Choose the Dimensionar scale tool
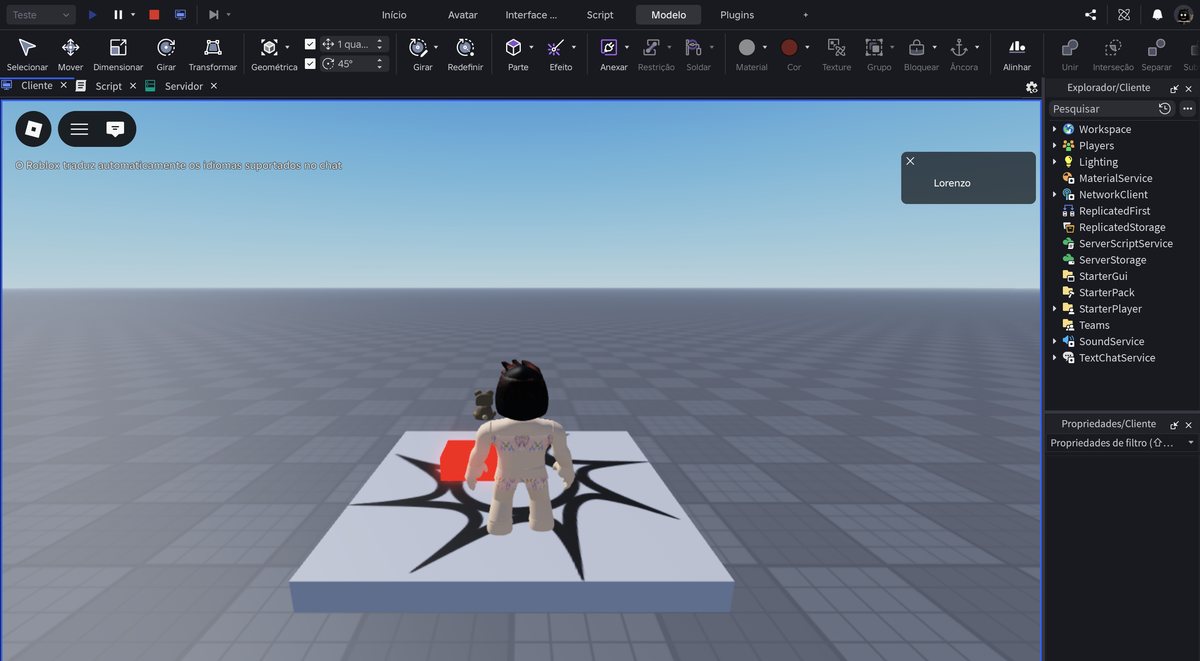 118,54
